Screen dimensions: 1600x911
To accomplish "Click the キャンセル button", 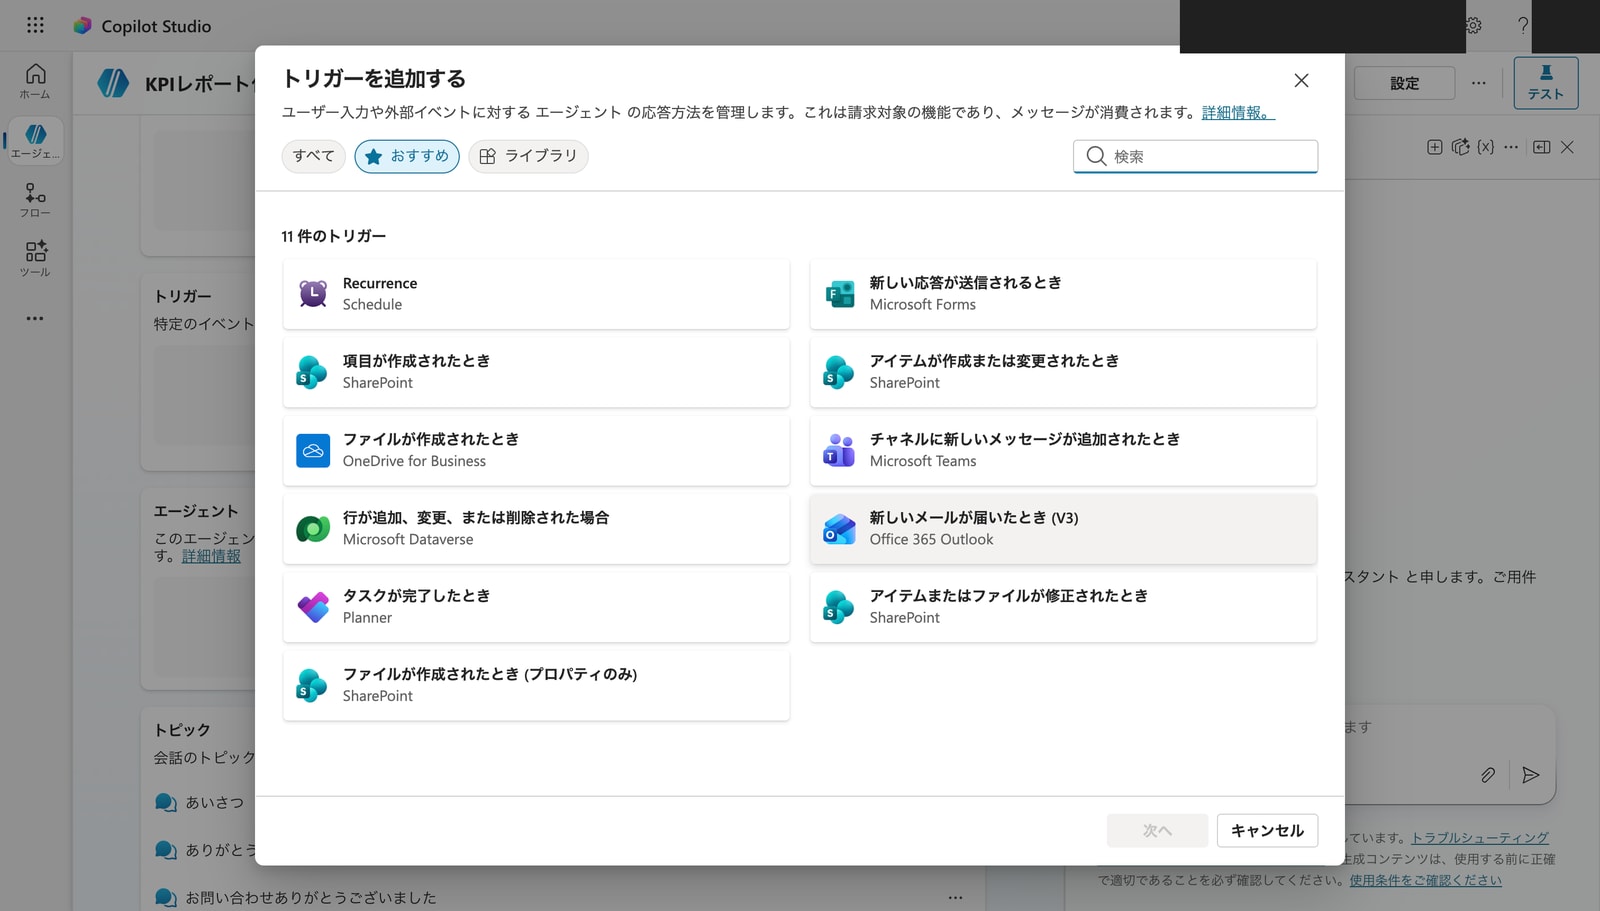I will pos(1267,831).
